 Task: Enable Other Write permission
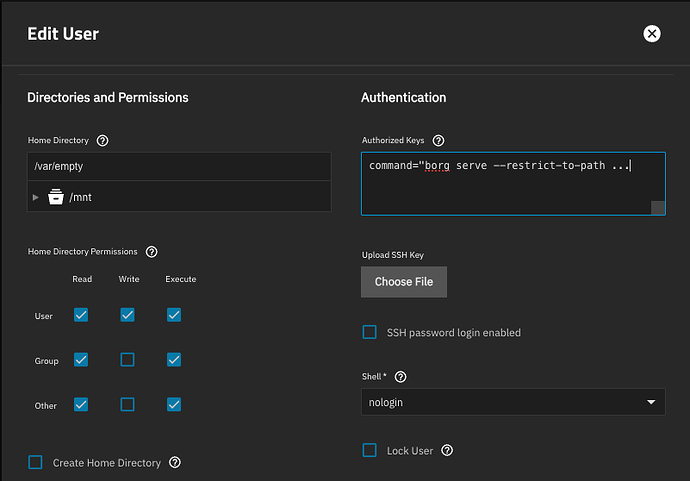pyautogui.click(x=128, y=404)
